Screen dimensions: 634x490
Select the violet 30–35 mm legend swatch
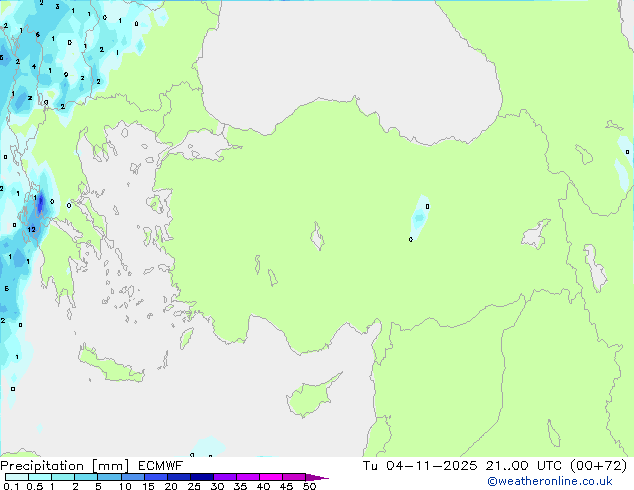click(x=225, y=477)
